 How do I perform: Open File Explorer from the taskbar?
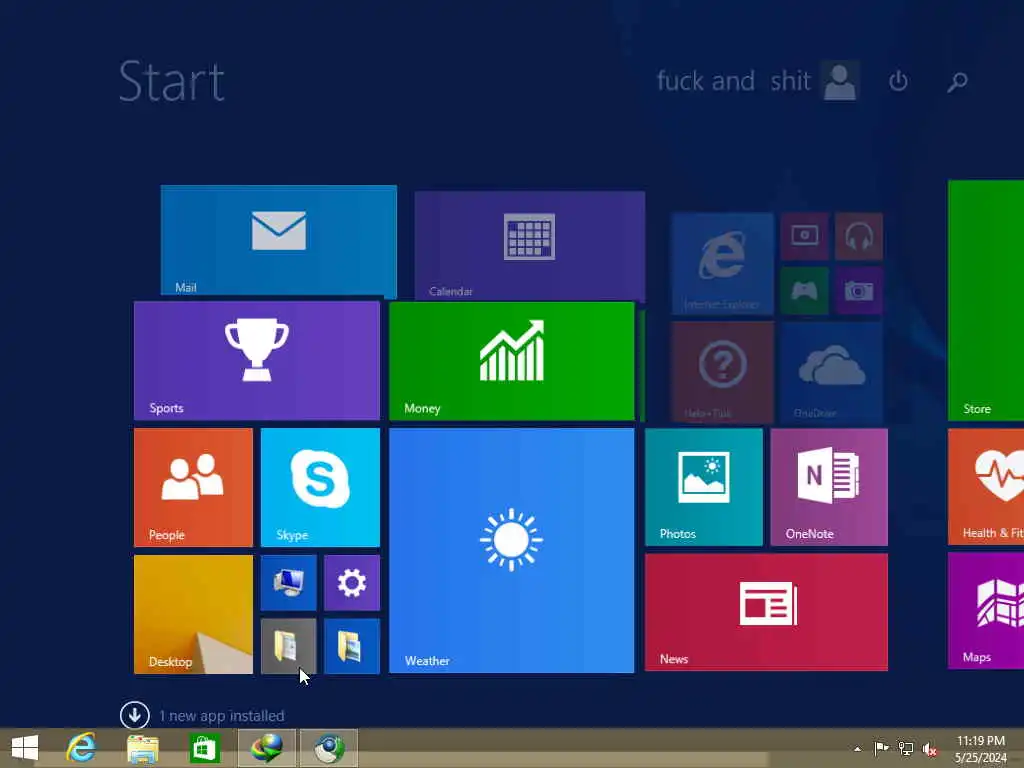pos(142,748)
